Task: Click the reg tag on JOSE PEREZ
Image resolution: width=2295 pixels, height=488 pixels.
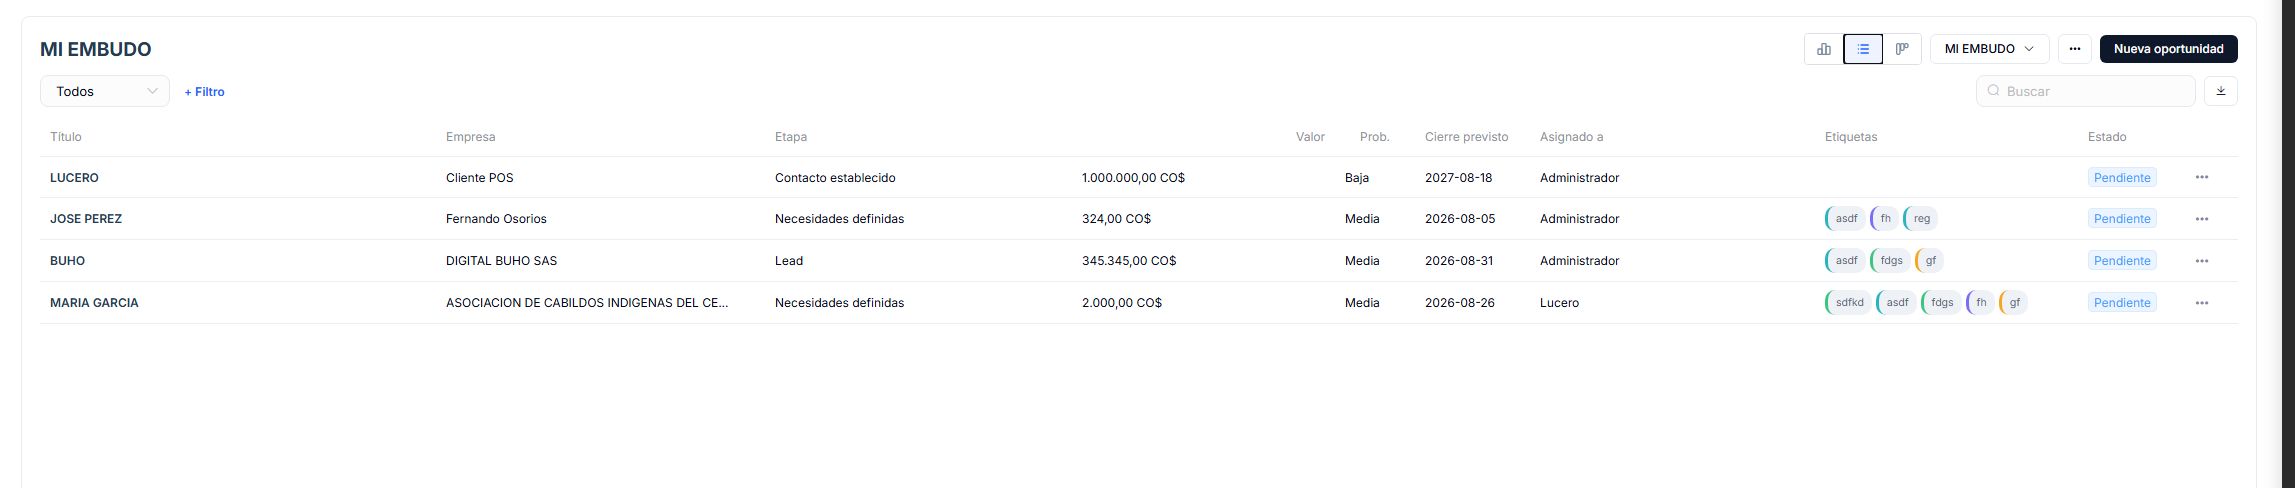Action: (x=1921, y=219)
